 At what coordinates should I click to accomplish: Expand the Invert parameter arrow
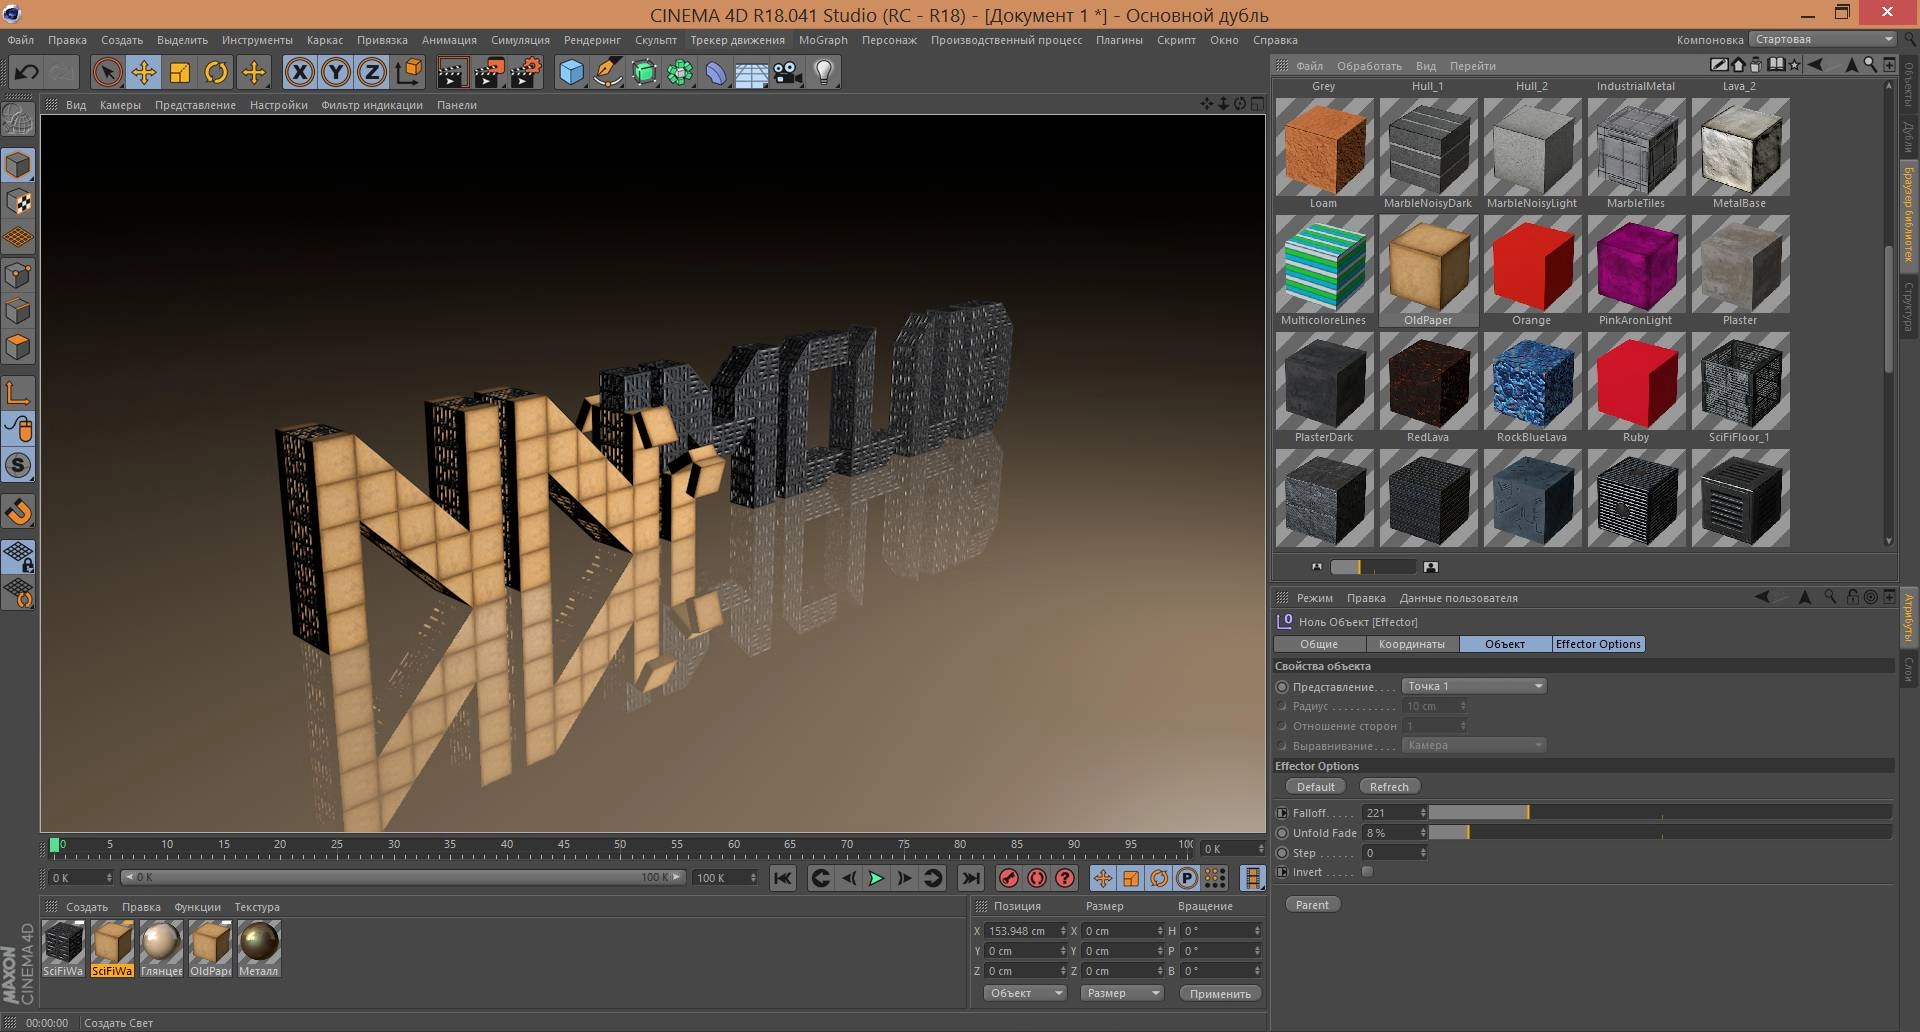pos(1282,872)
